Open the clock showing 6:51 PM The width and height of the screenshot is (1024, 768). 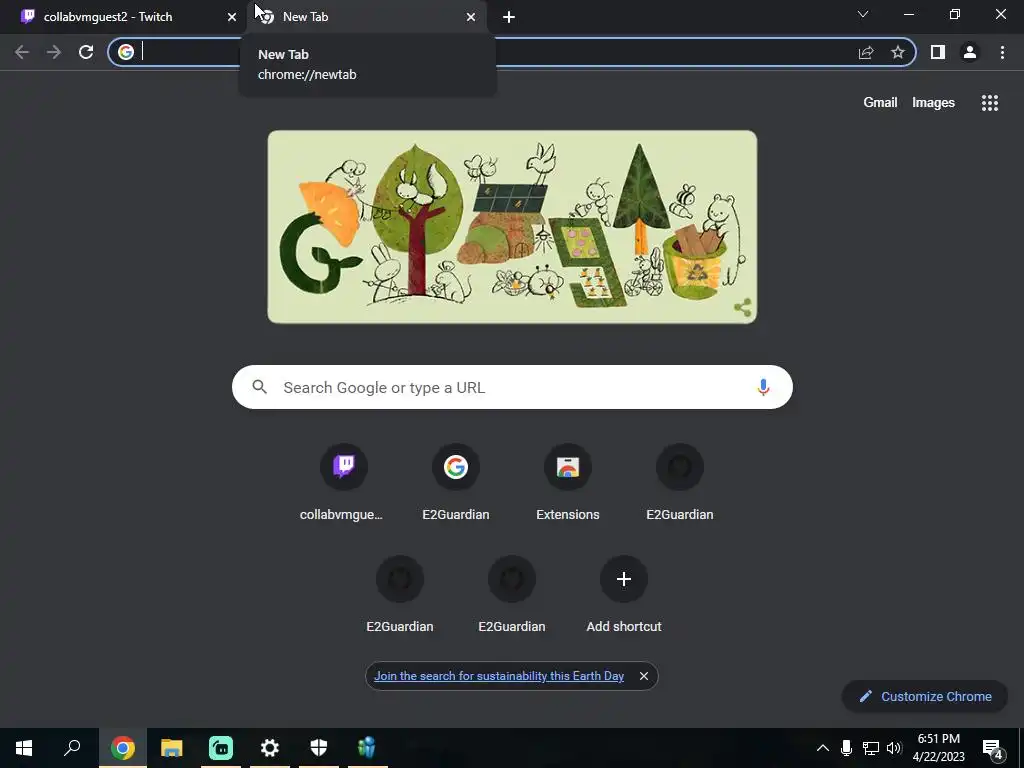tap(938, 748)
